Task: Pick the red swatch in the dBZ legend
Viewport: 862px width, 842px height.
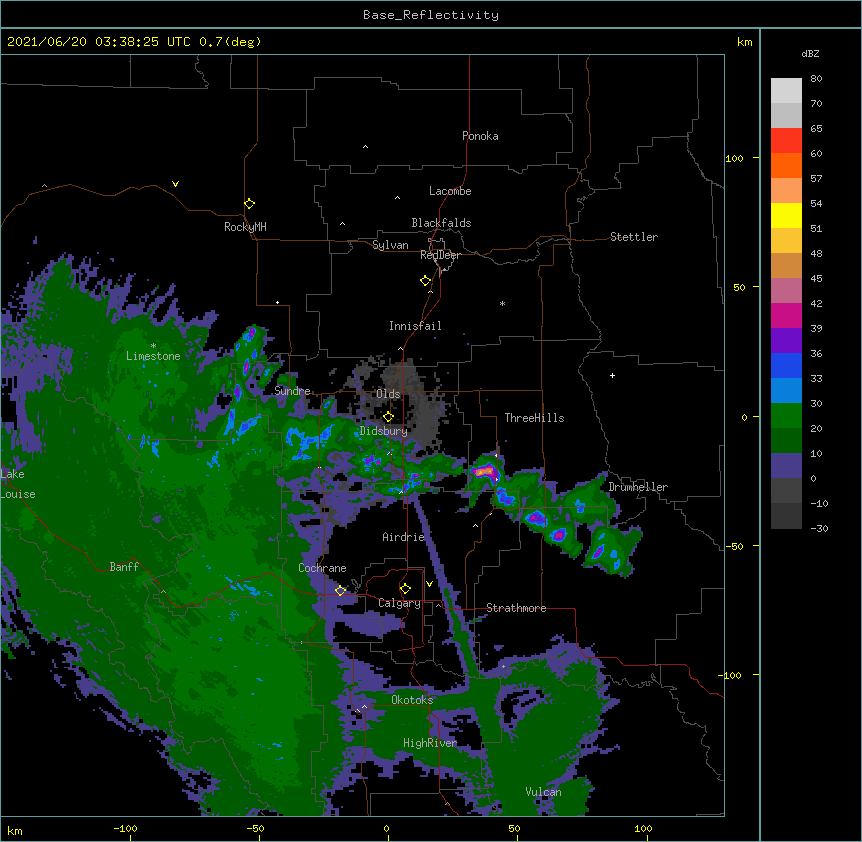Action: pyautogui.click(x=786, y=141)
